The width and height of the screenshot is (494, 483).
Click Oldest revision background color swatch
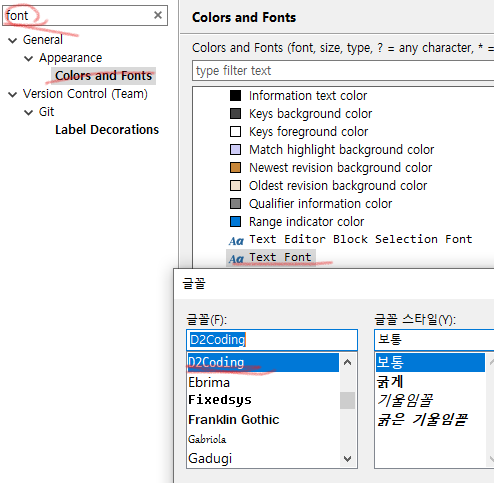pos(235,186)
